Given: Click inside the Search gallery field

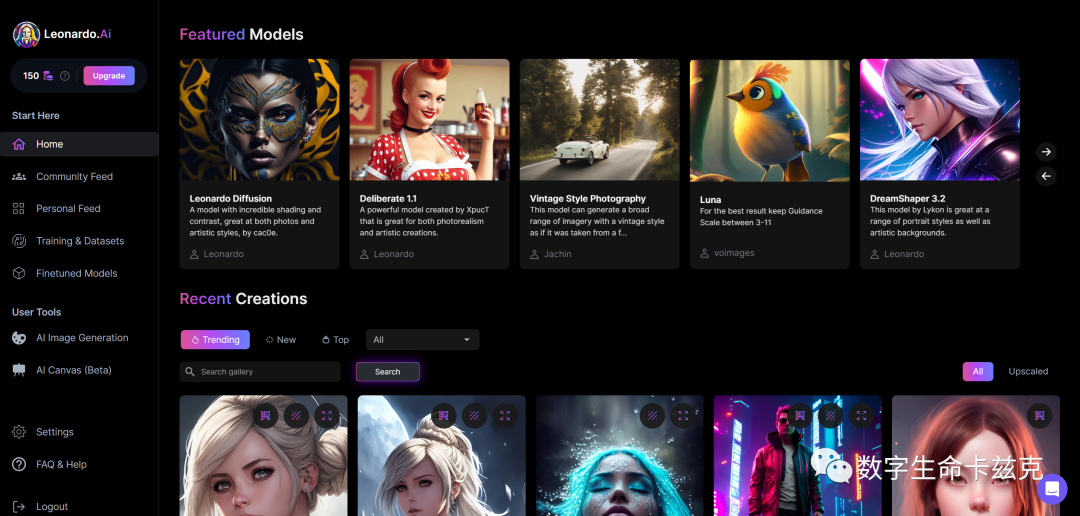Looking at the screenshot, I should (x=260, y=371).
